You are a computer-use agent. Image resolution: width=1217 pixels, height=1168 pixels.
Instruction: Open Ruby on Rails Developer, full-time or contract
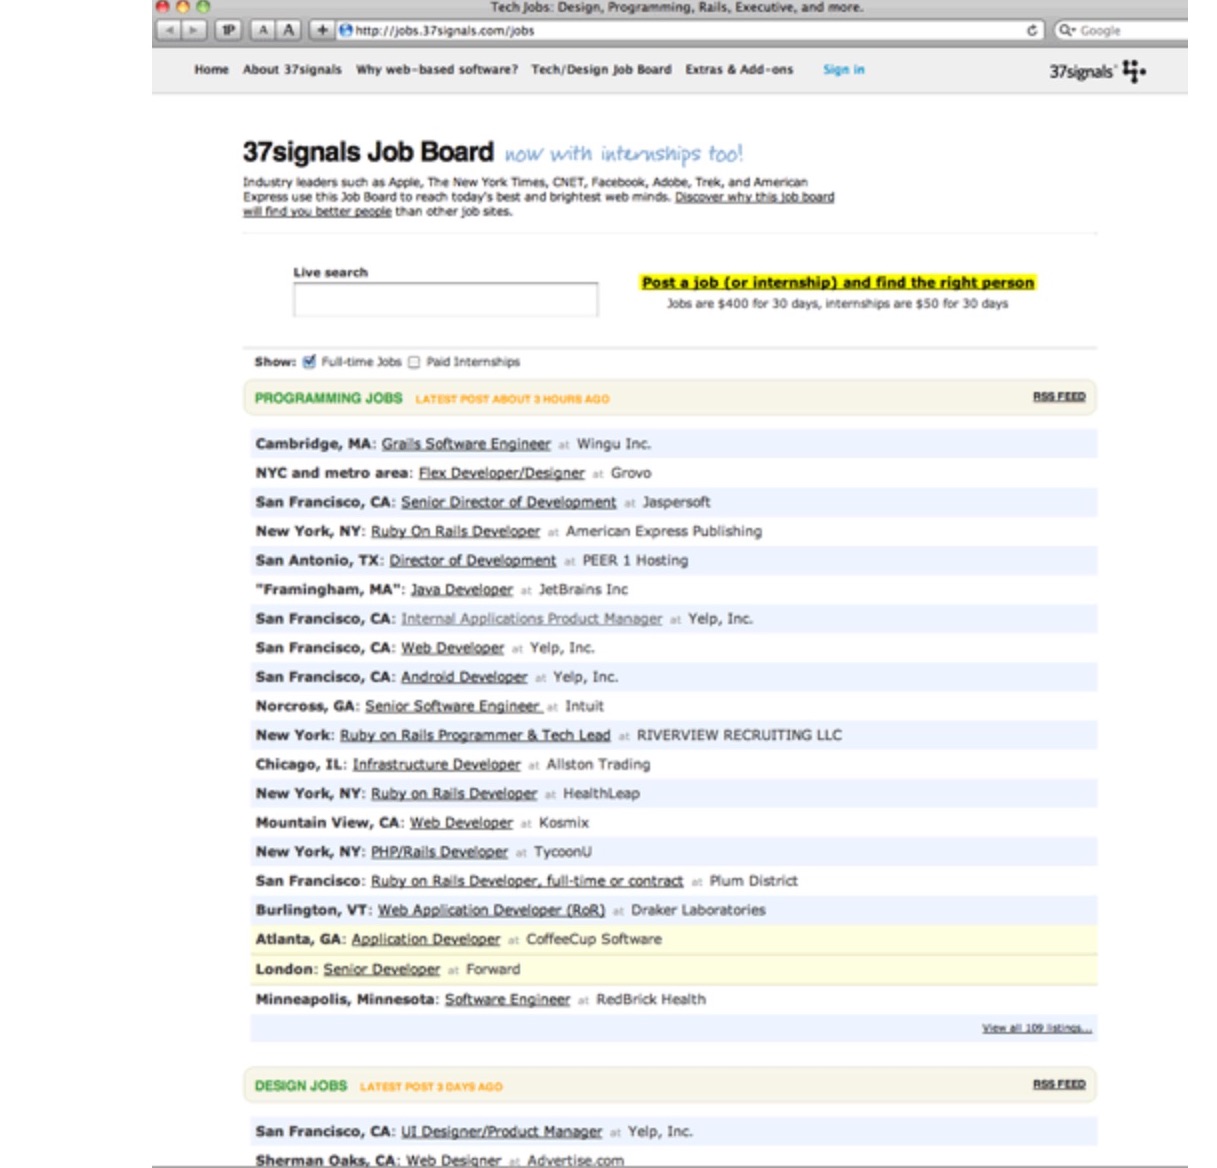(527, 881)
